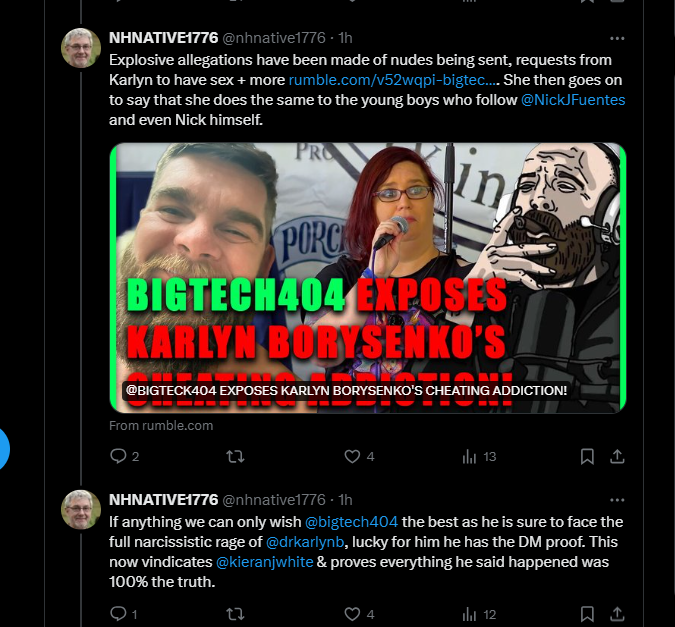Open more options menu for second tweet

(617, 500)
